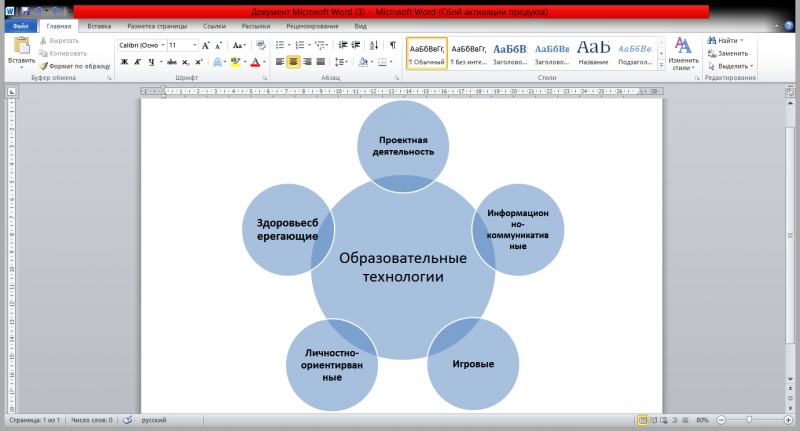This screenshot has width=800, height=431.
Task: Toggle center paragraph alignment
Action: (x=294, y=62)
